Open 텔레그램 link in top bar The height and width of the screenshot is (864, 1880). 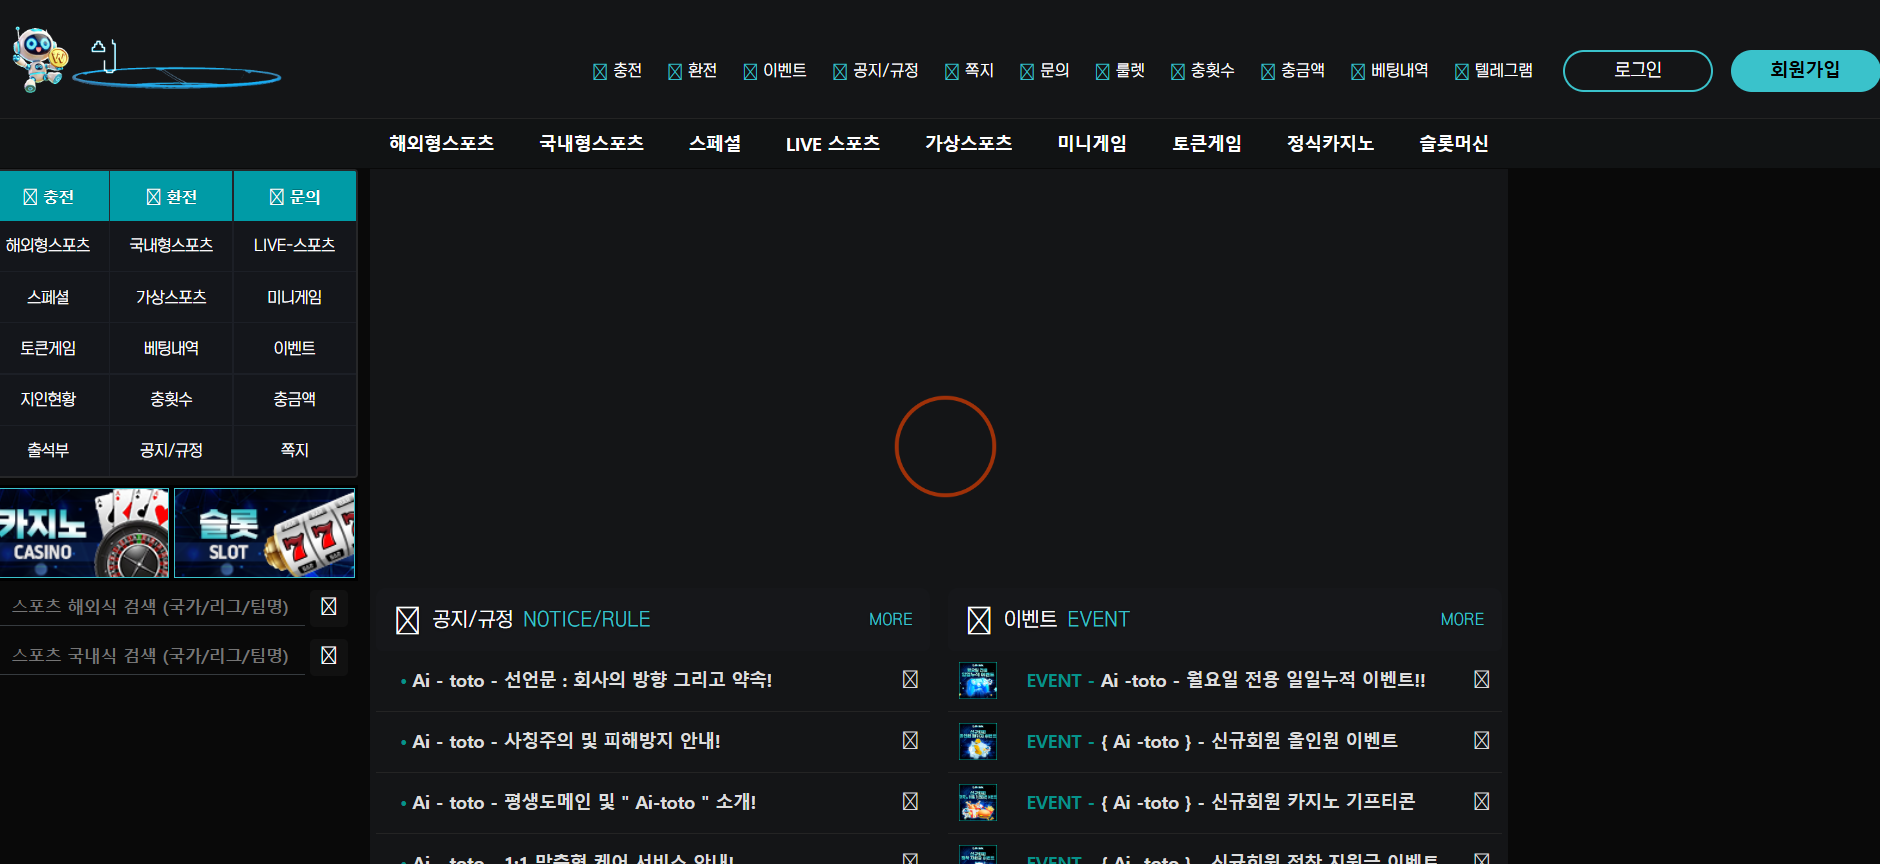coord(1493,71)
